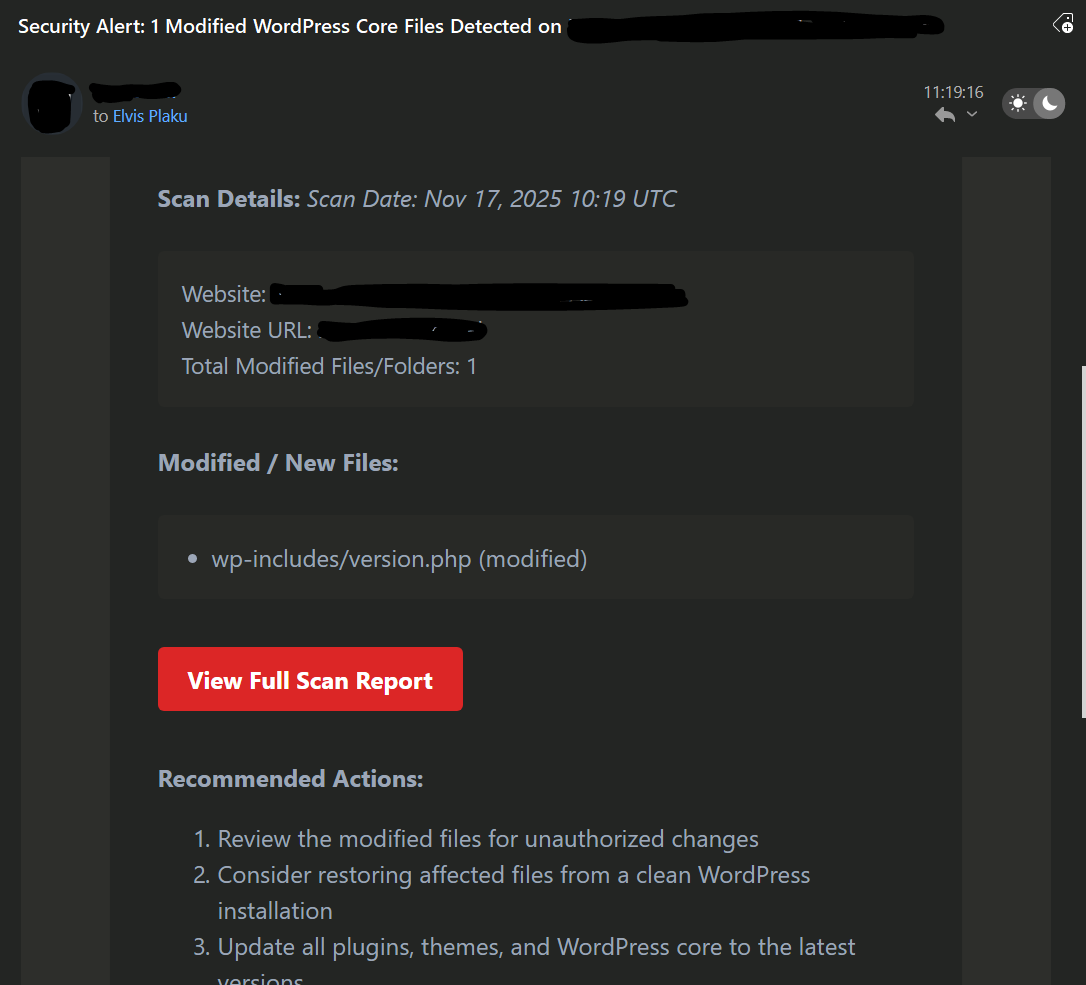Click the bullet next to wp-includes/version.php
Image resolution: width=1086 pixels, height=985 pixels.
(x=192, y=559)
